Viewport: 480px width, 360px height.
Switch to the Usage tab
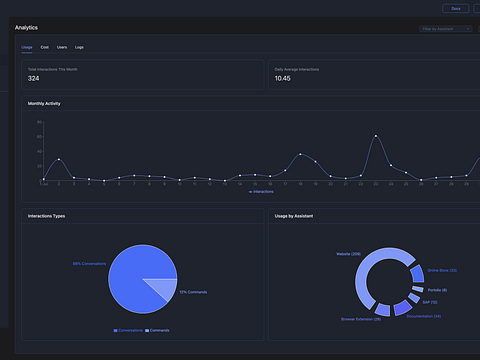pos(27,47)
